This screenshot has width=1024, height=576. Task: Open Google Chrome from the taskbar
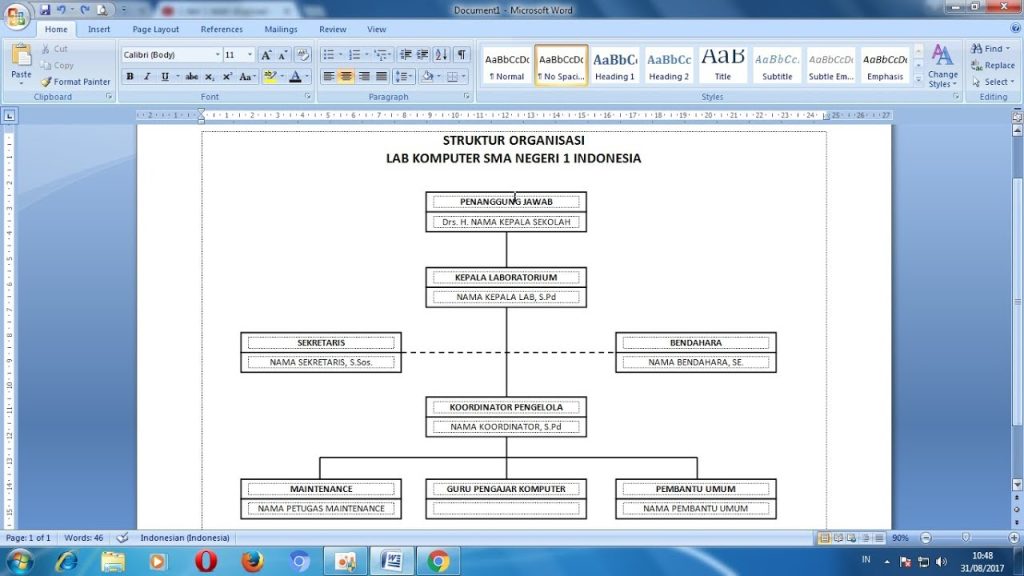(437, 561)
